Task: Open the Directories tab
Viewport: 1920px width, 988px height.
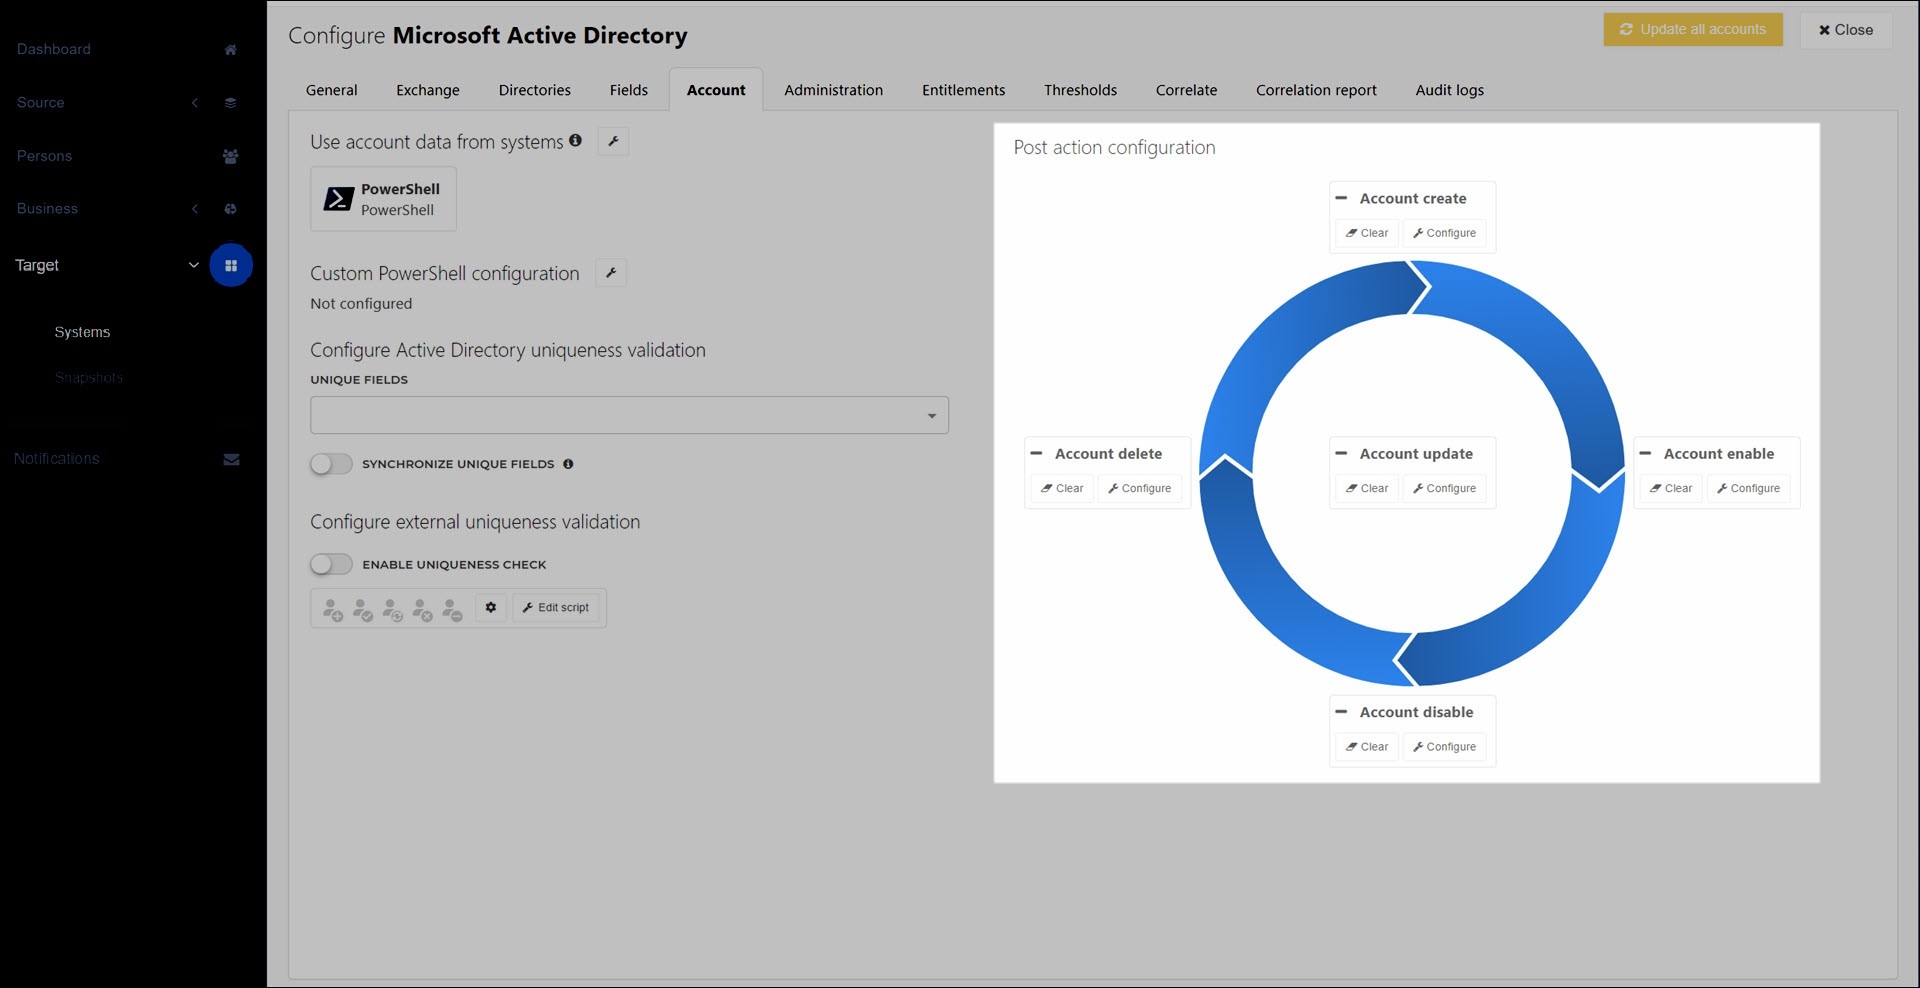Action: (535, 90)
